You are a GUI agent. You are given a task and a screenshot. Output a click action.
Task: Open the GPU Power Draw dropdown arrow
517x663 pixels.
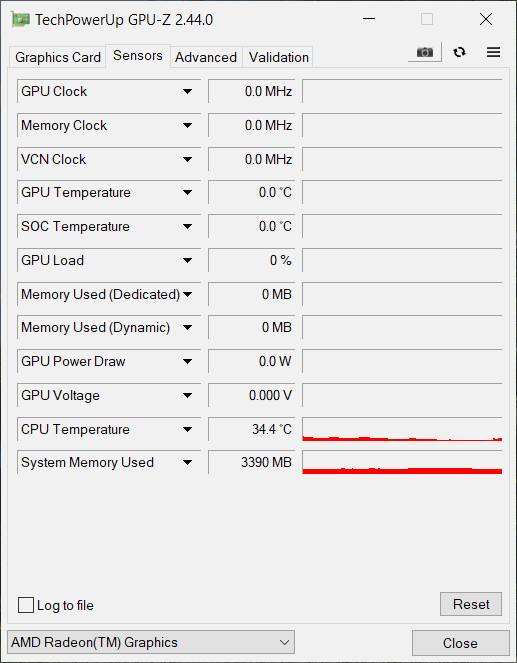(x=188, y=362)
